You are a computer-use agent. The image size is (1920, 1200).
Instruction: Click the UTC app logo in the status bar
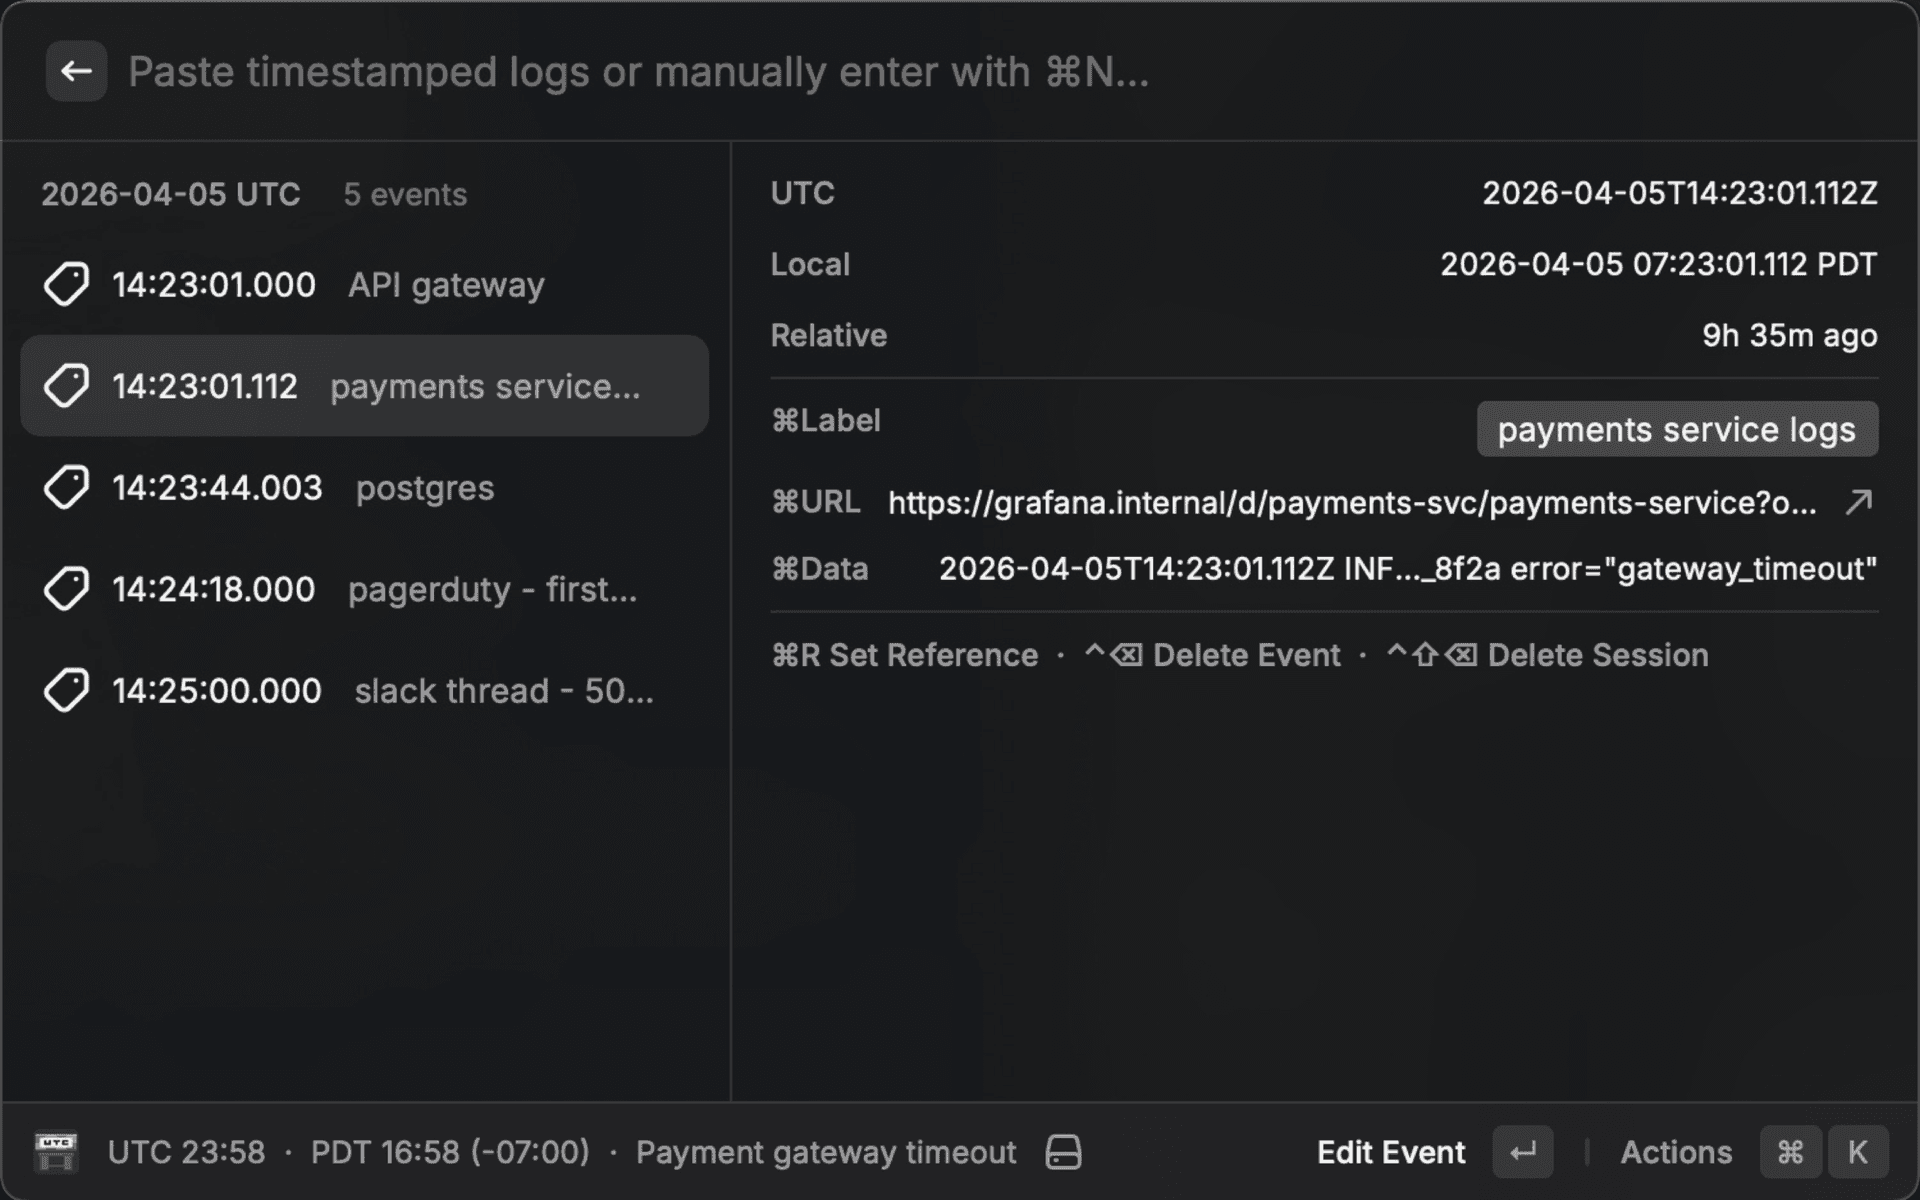pyautogui.click(x=55, y=1152)
